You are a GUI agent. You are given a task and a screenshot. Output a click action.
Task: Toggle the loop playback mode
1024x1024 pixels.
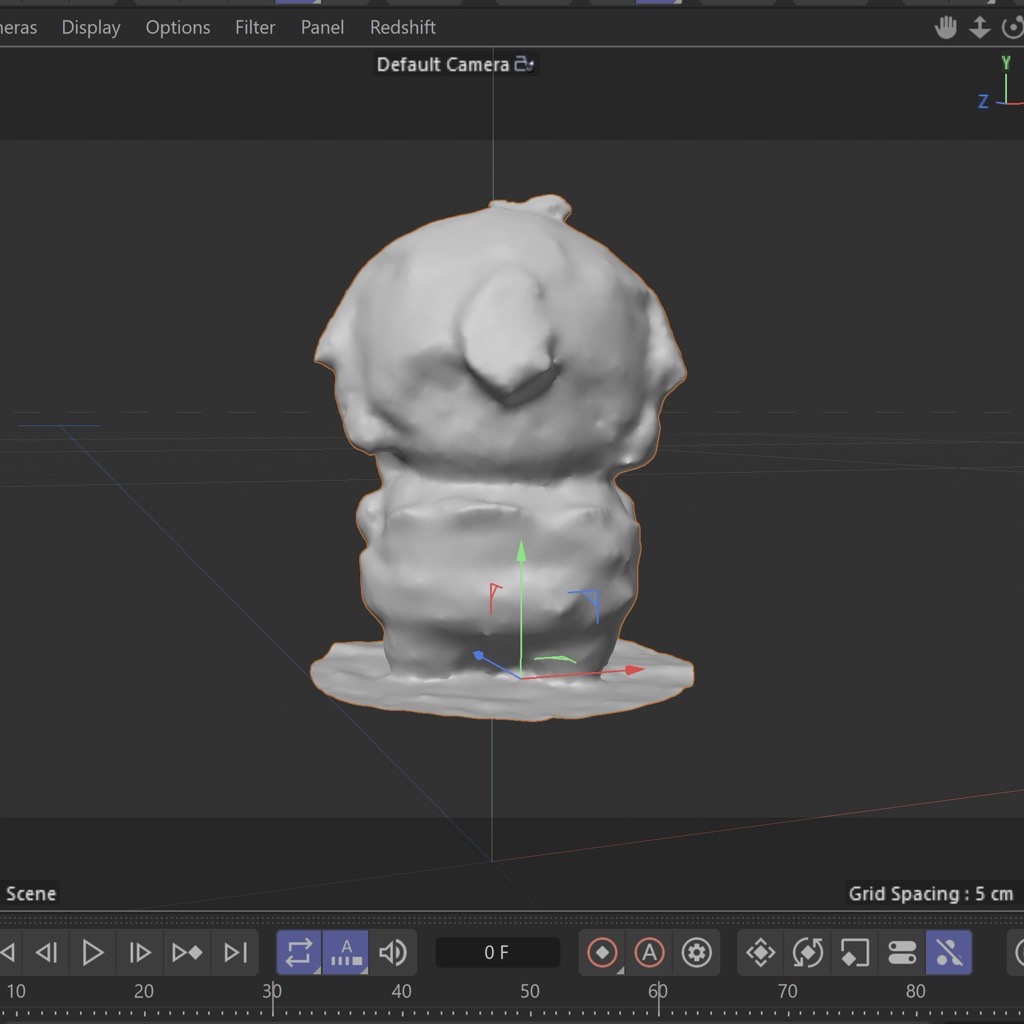[x=298, y=953]
